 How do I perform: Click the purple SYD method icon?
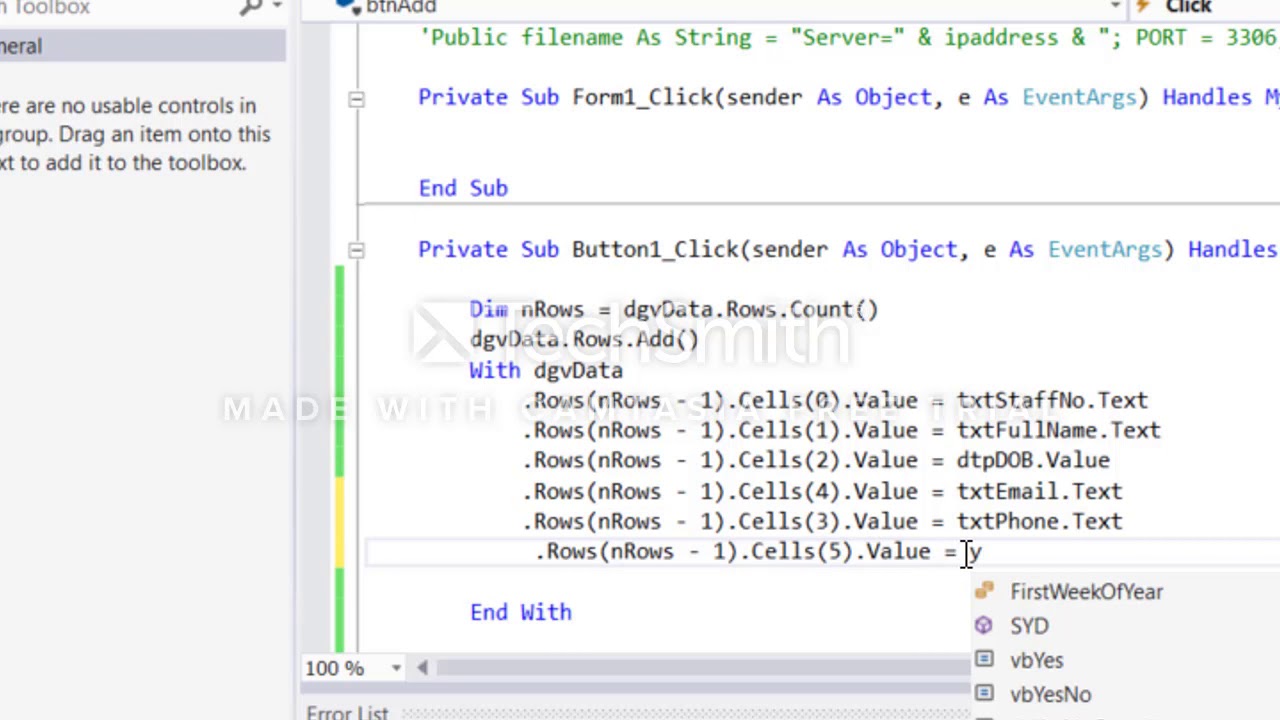(x=984, y=625)
